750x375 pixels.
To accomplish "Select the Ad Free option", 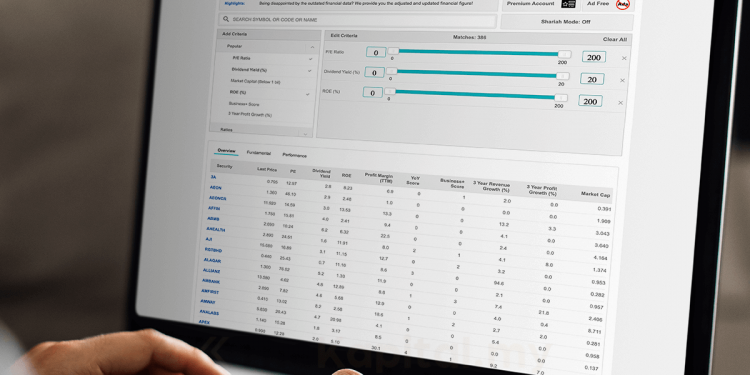I will 599,3.
